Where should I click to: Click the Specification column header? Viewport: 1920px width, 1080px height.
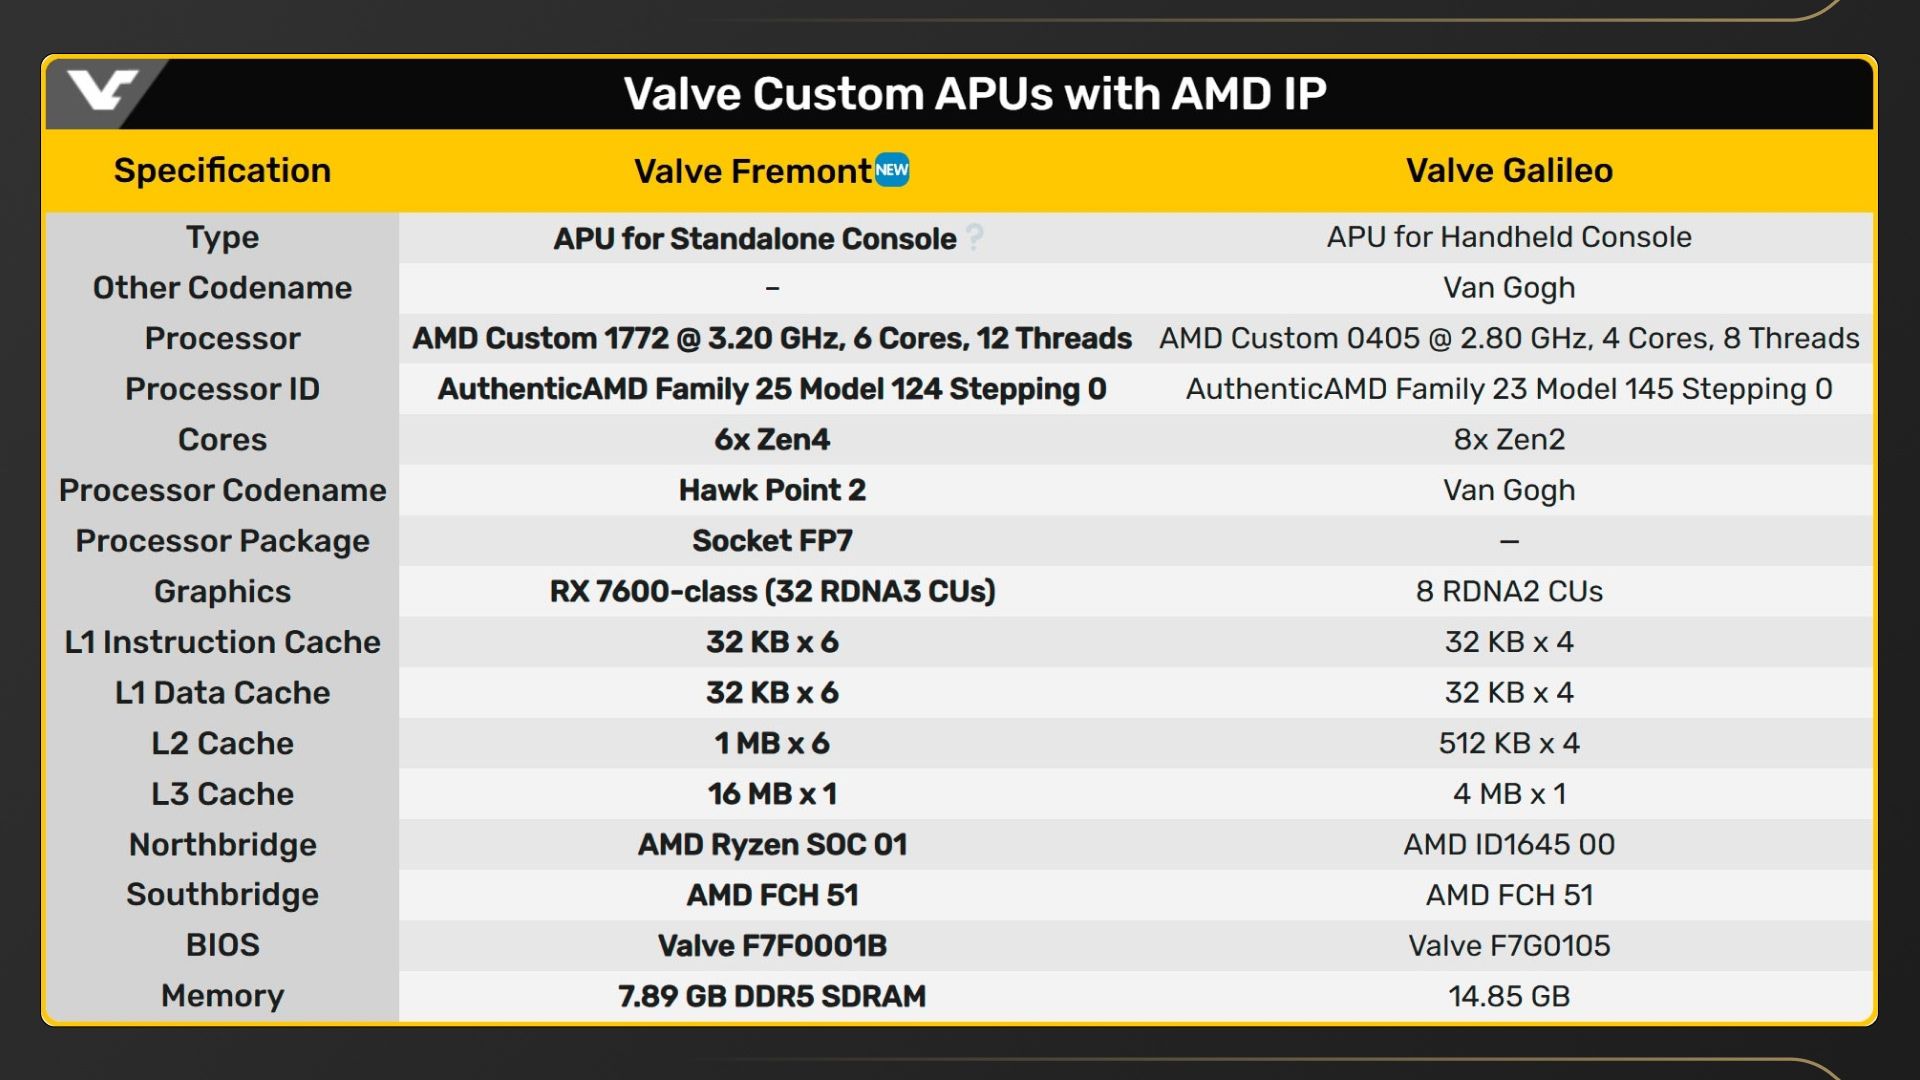(222, 171)
